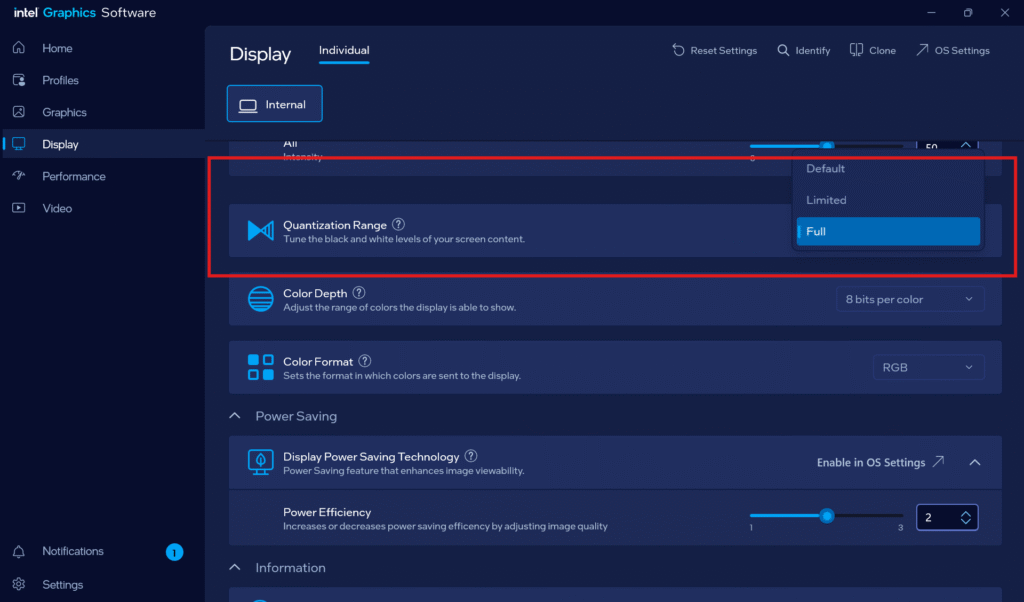Click the Power Efficiency slider handle
The image size is (1024, 602).
[827, 516]
